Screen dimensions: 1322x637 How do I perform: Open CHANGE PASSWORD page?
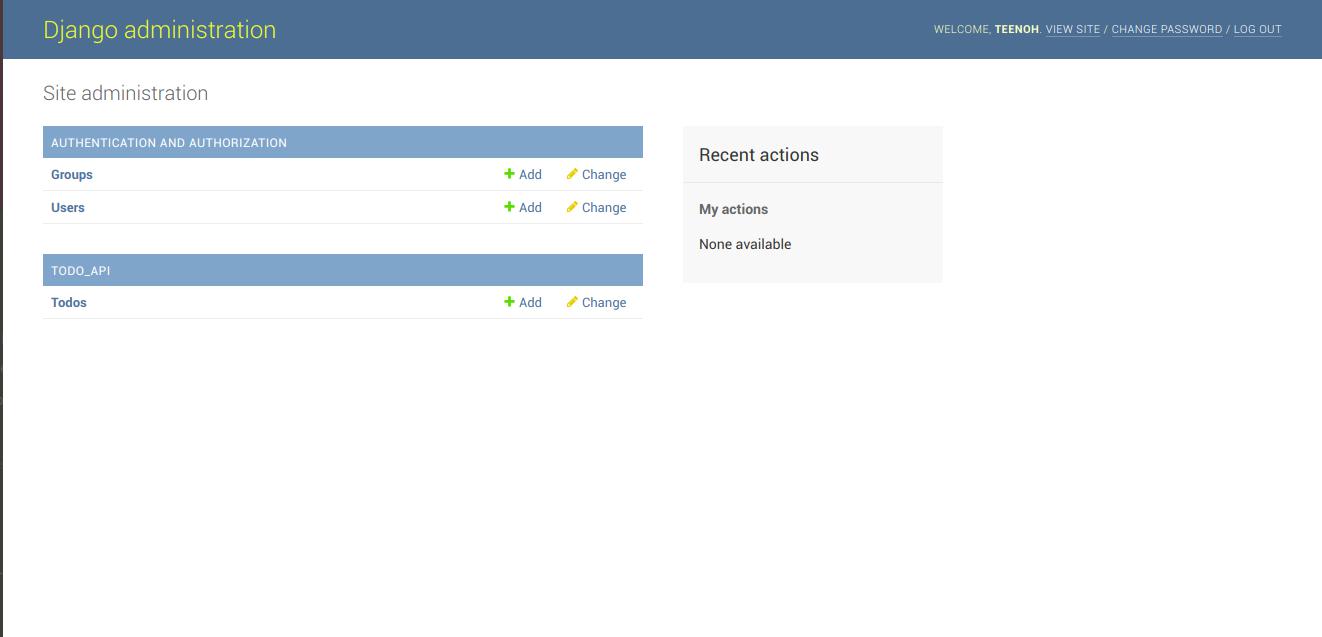point(1167,29)
